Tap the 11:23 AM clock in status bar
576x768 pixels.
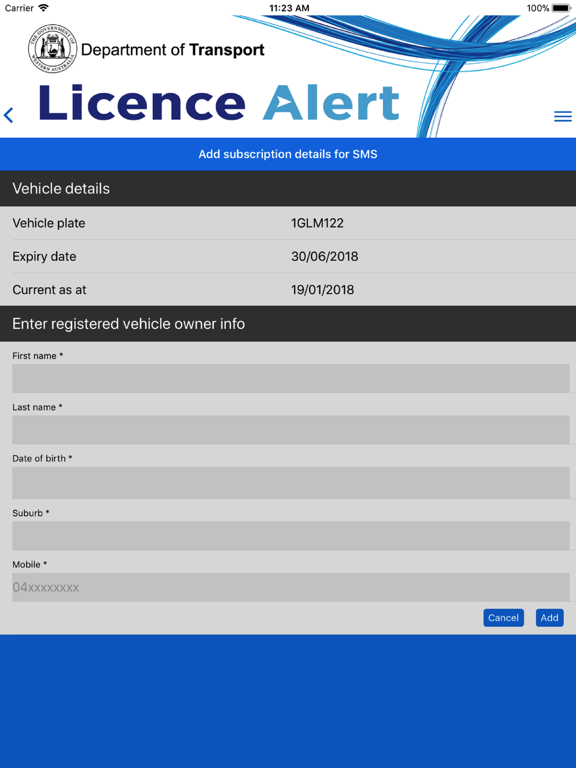pos(289,8)
